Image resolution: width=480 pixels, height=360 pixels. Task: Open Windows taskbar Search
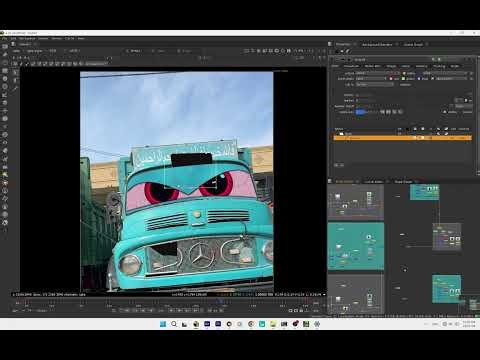pos(174,324)
